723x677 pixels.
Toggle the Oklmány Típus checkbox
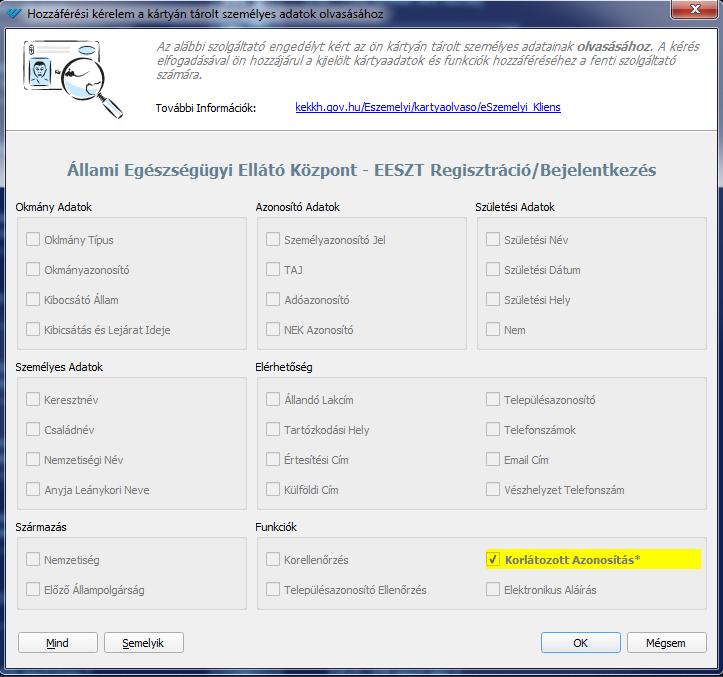(x=33, y=239)
